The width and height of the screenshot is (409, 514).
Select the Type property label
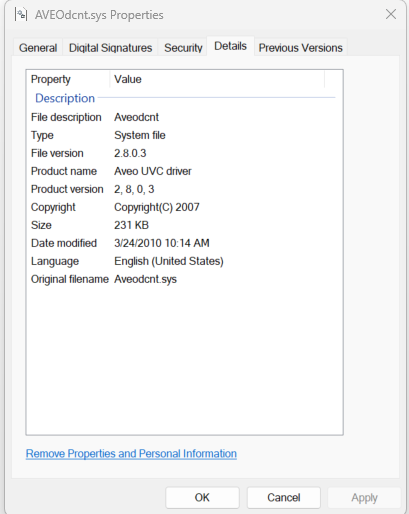point(42,135)
